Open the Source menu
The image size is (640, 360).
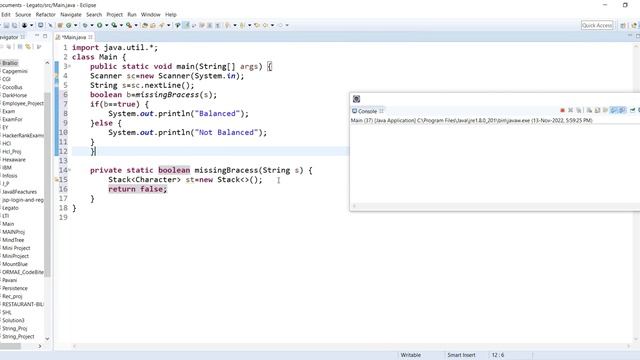click(x=23, y=14)
